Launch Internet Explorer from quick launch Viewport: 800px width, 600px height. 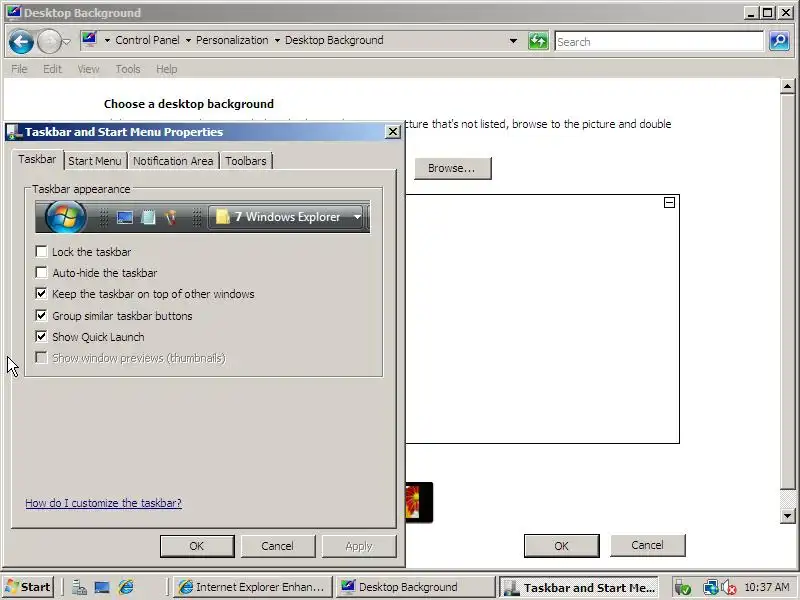point(126,587)
